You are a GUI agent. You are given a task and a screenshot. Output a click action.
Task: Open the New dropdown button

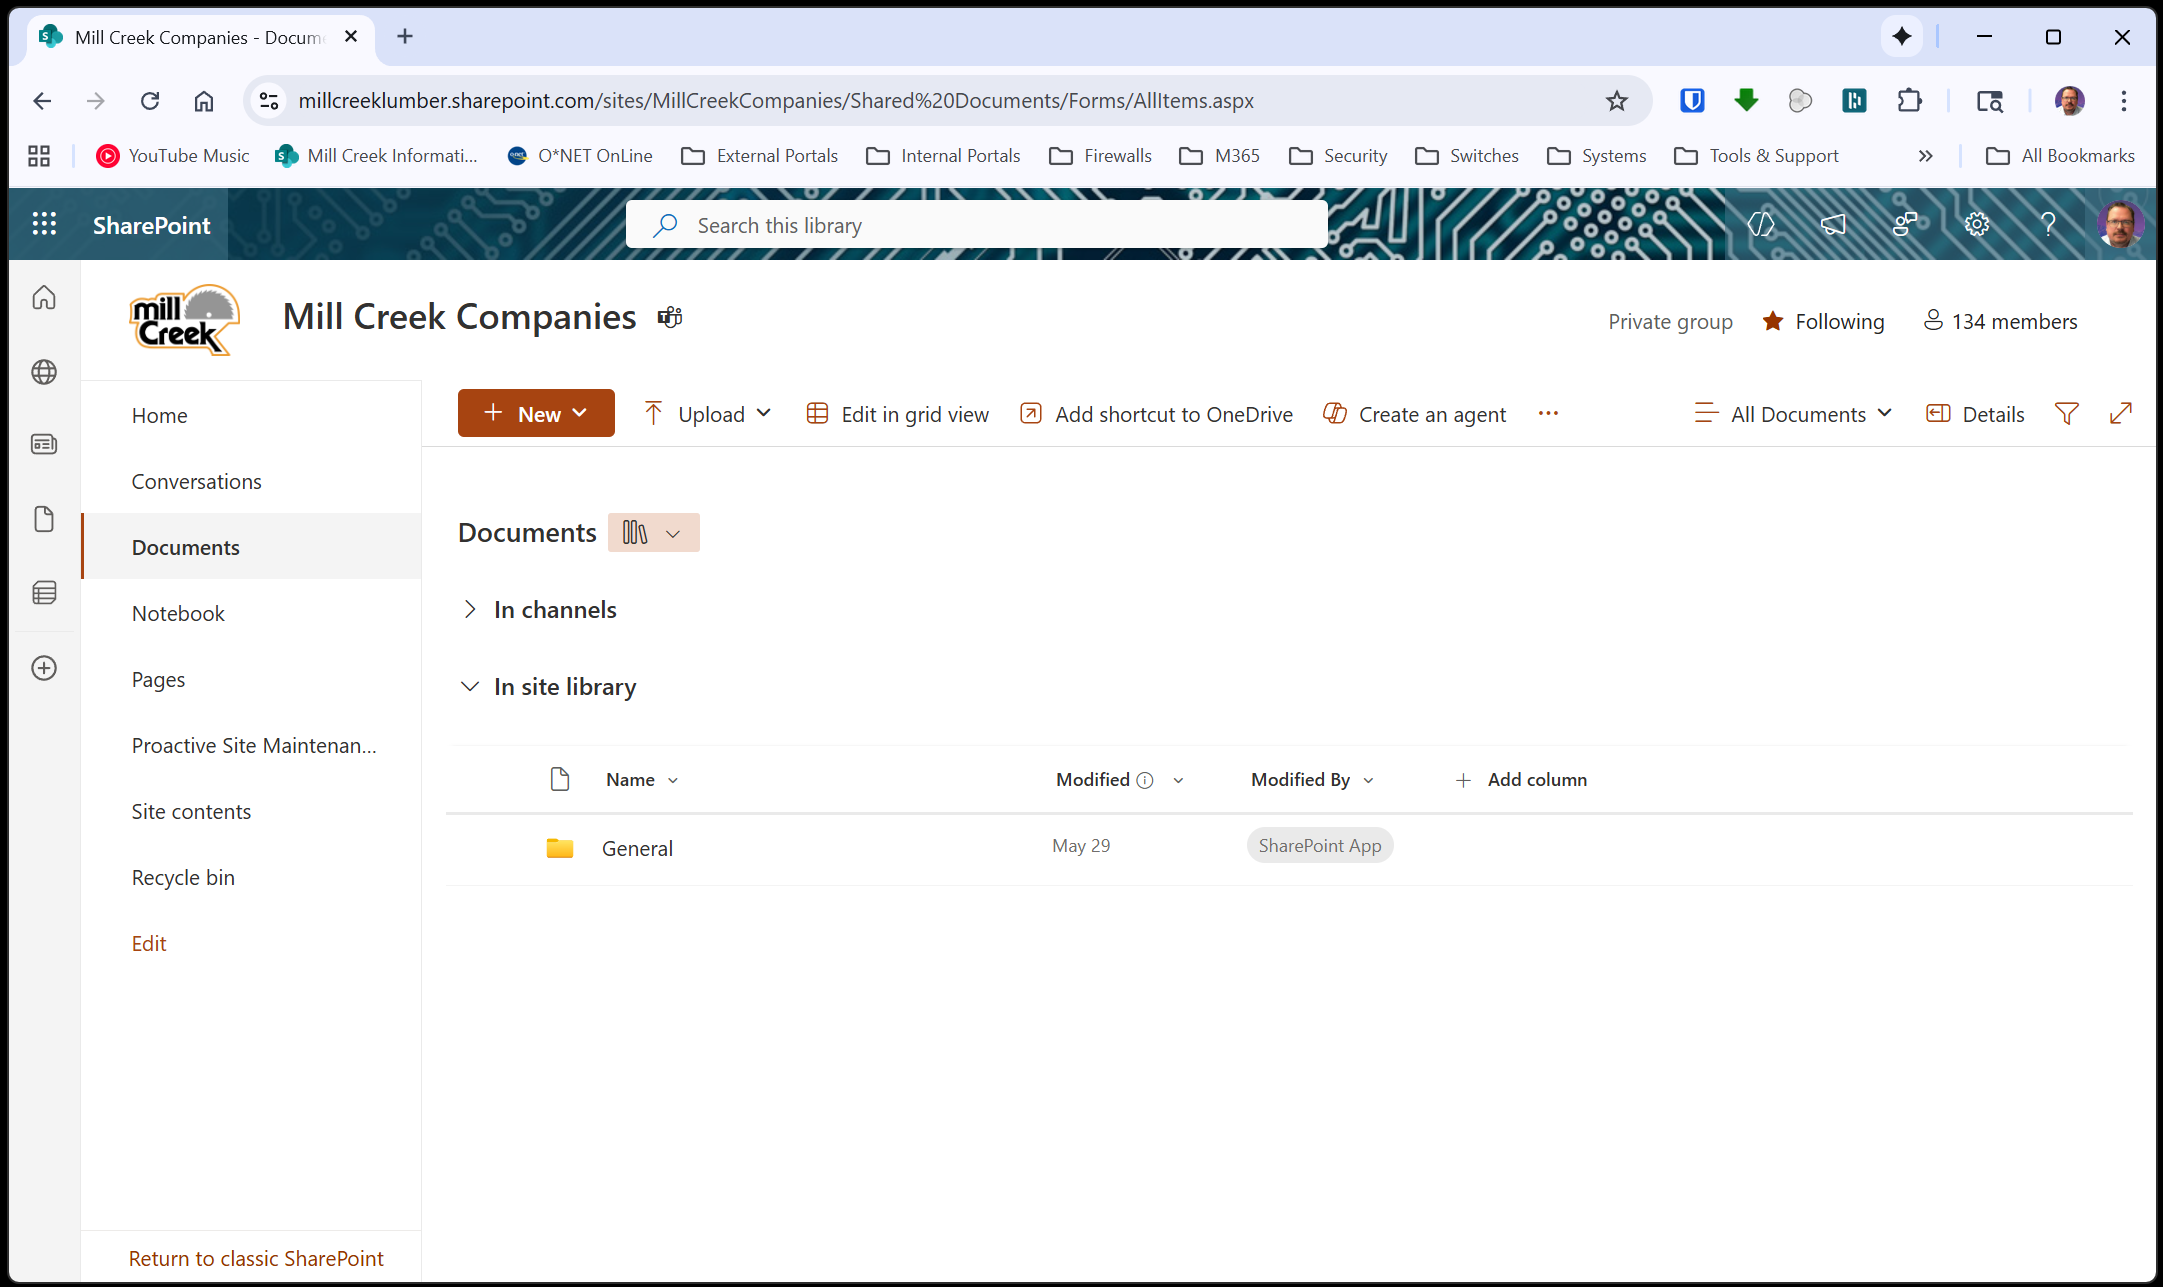(536, 414)
